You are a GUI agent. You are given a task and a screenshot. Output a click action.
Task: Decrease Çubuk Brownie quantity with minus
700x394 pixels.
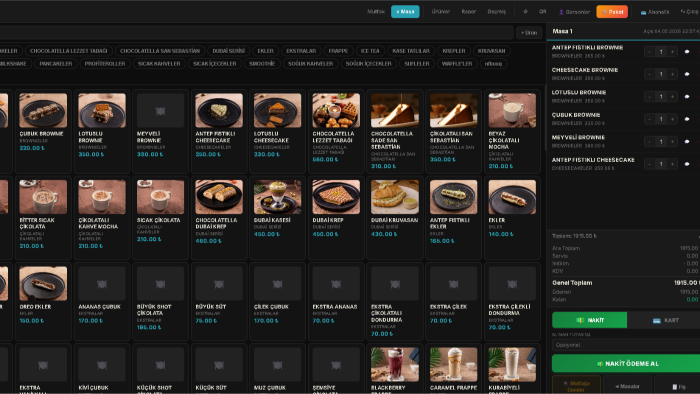[650, 119]
